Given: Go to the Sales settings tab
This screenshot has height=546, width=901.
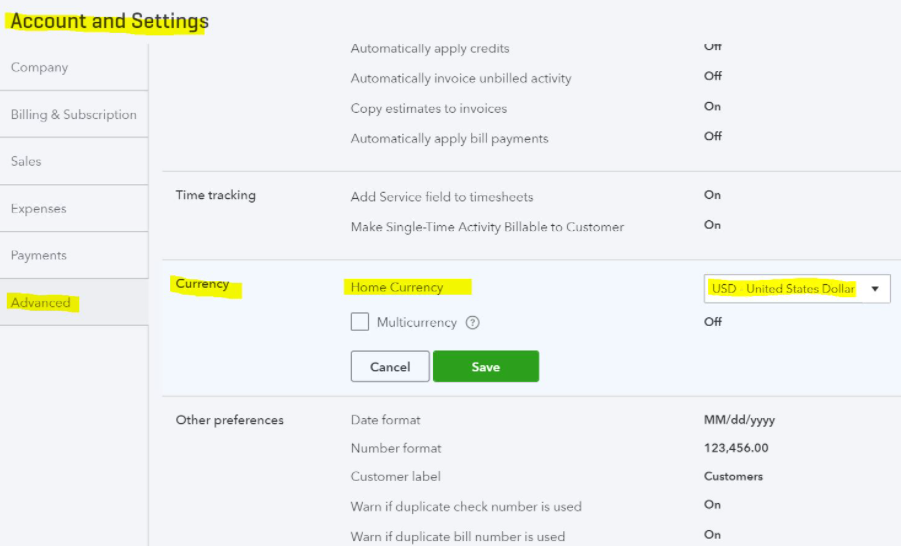Looking at the screenshot, I should coord(74,162).
